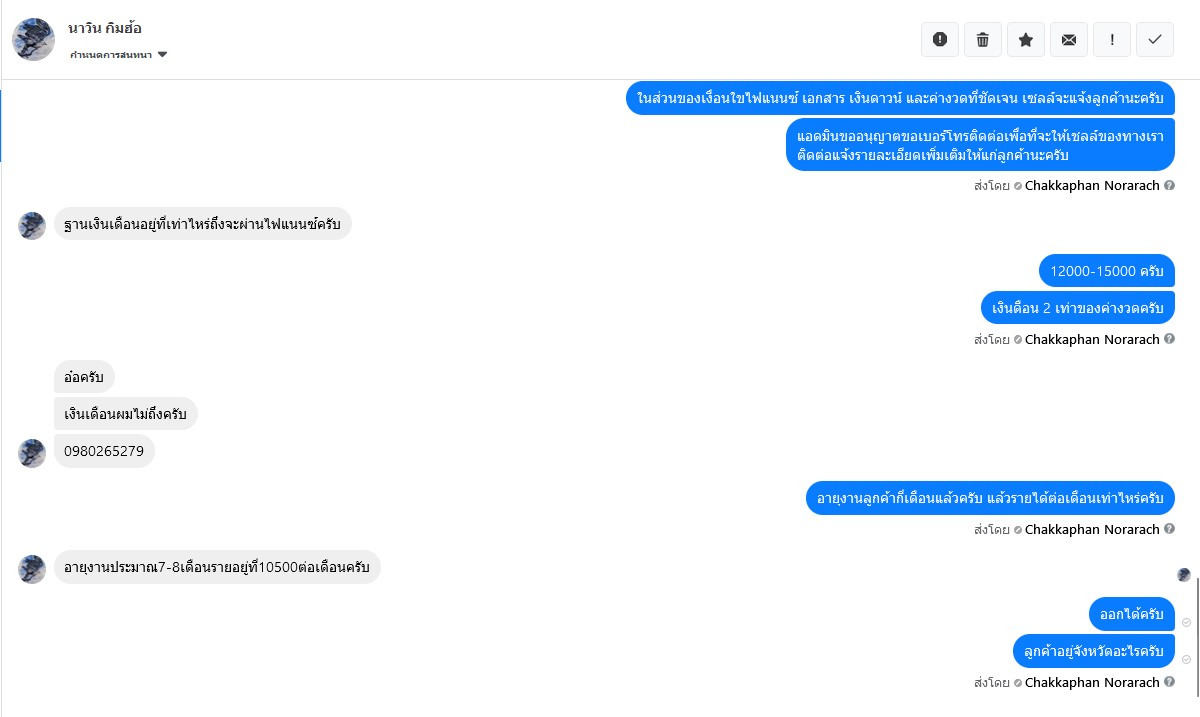Click help icon below เงินเดือน 2 เท่า message
1200x717 pixels.
tap(1169, 339)
